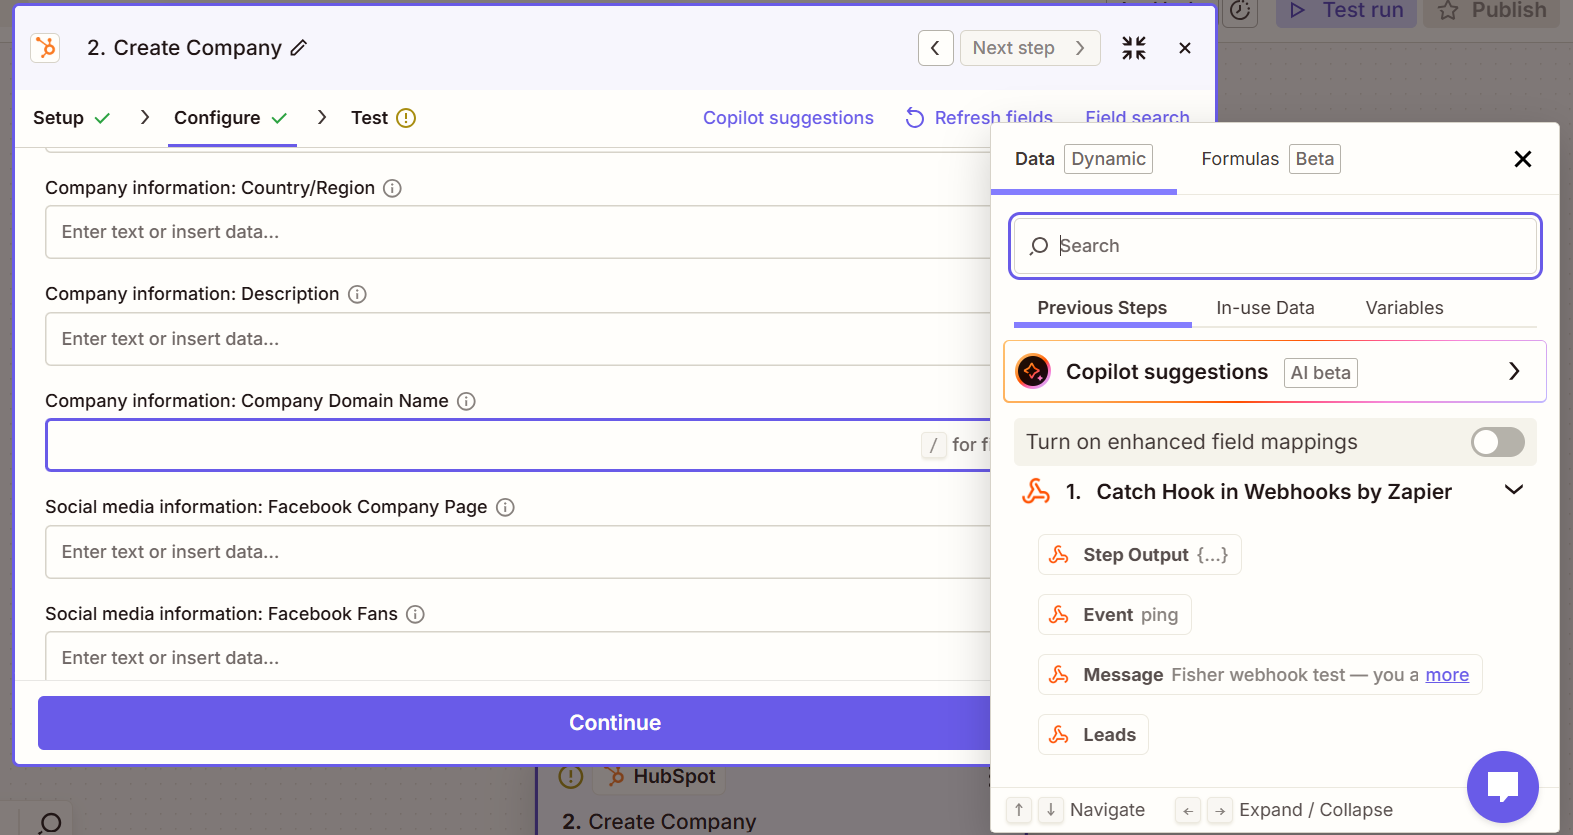Click the Test step warning icon
The width and height of the screenshot is (1573, 835).
tap(406, 118)
